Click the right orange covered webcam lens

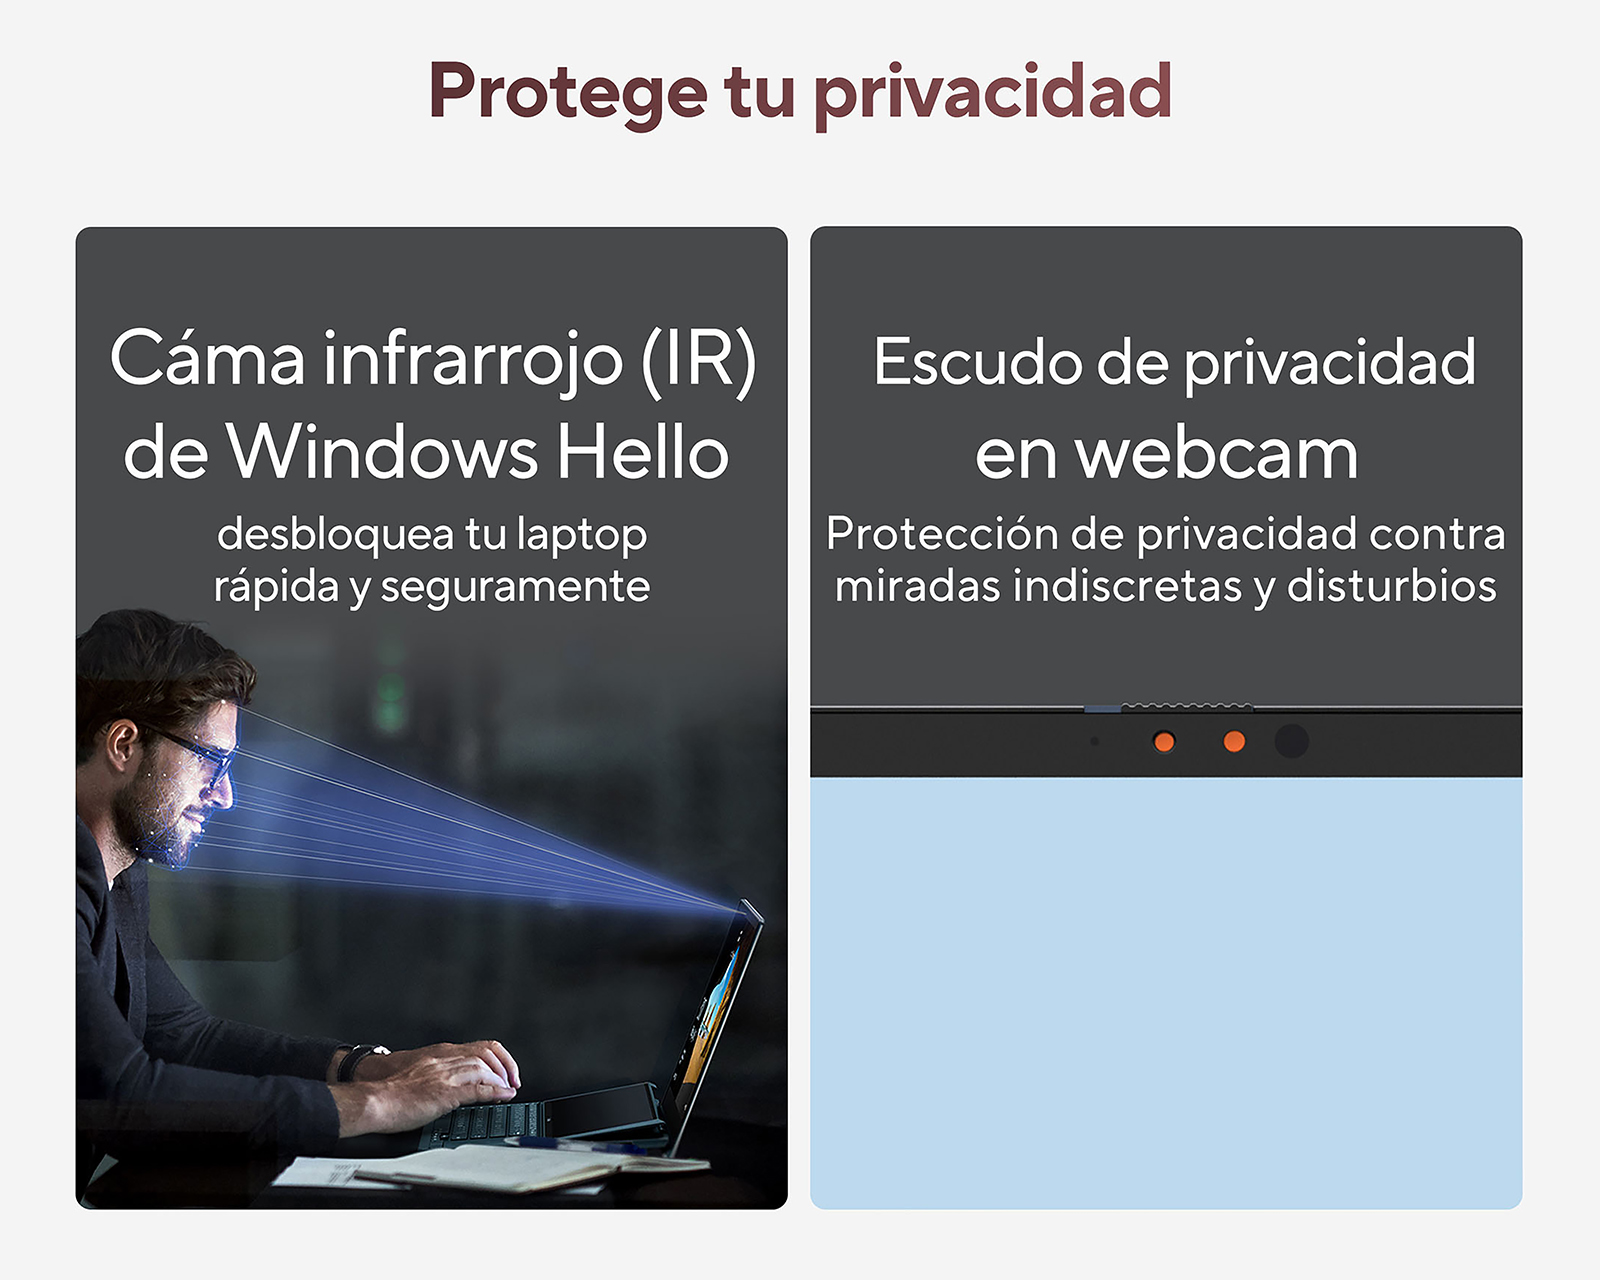pos(1235,742)
